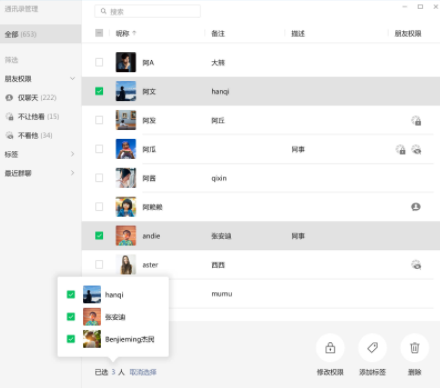Check the checkbox in the qixin row

99,178
